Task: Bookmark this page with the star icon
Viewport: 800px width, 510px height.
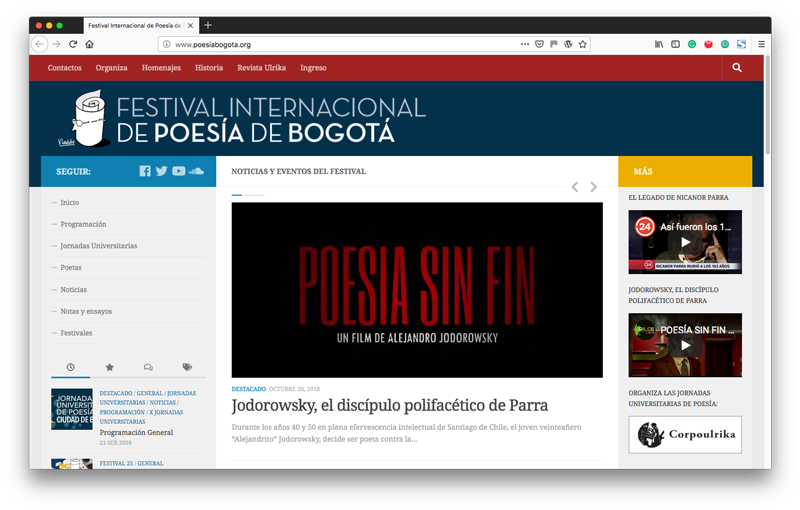Action: (x=583, y=44)
